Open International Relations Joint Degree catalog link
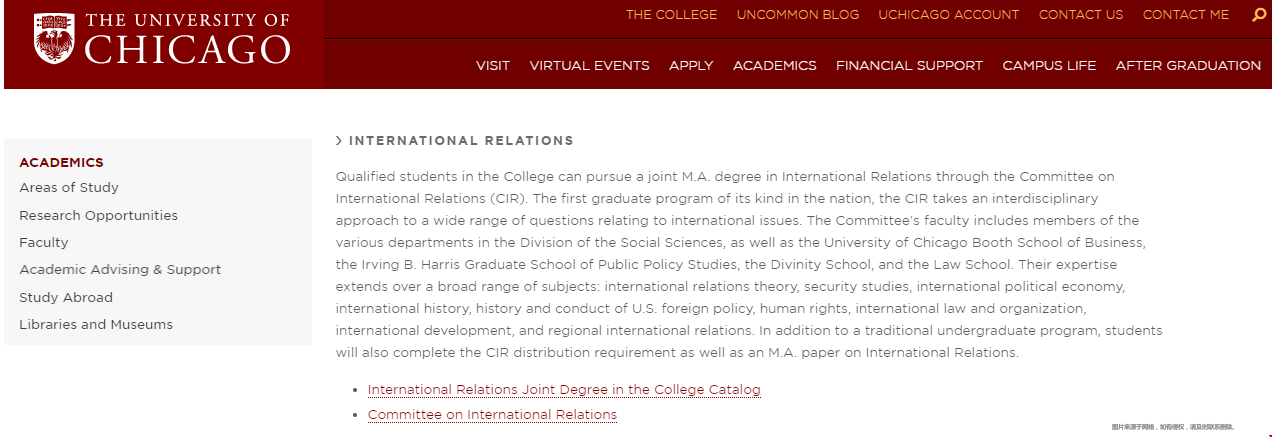Screen dimensions: 1272x437 [x=564, y=390]
